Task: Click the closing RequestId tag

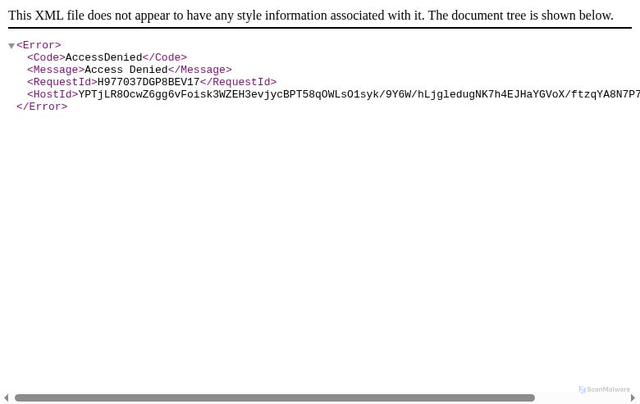Action: click(238, 82)
